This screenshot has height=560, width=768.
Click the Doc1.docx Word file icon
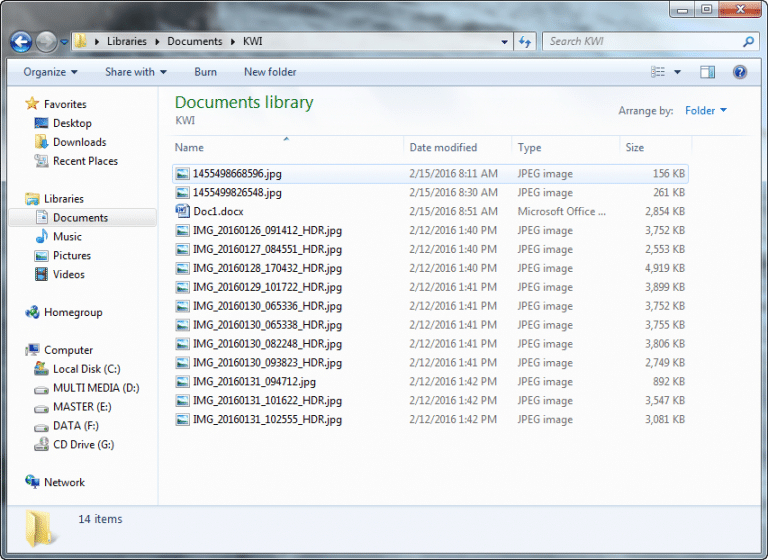point(182,211)
